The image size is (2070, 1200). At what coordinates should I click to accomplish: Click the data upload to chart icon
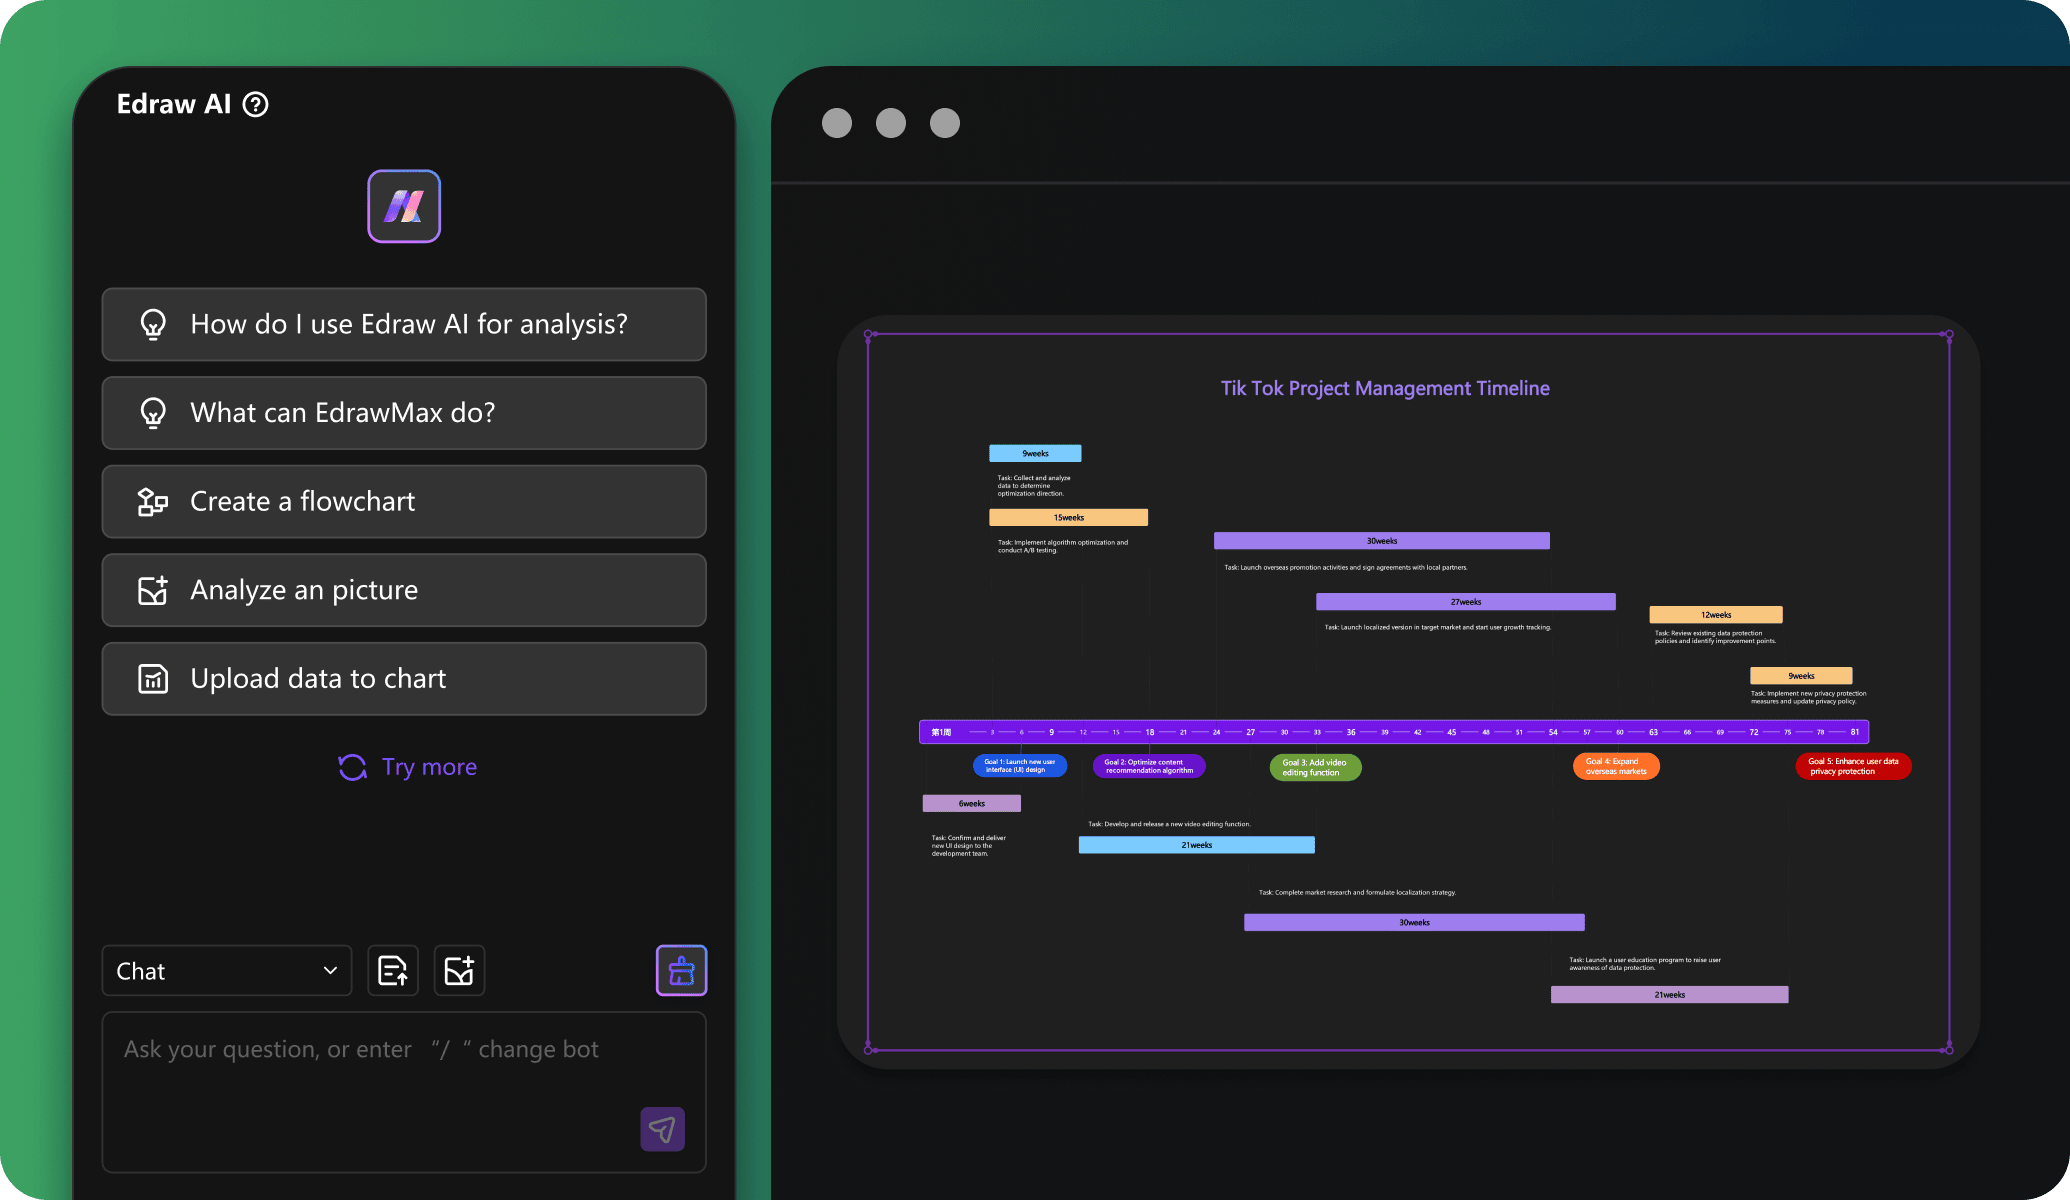pyautogui.click(x=153, y=676)
